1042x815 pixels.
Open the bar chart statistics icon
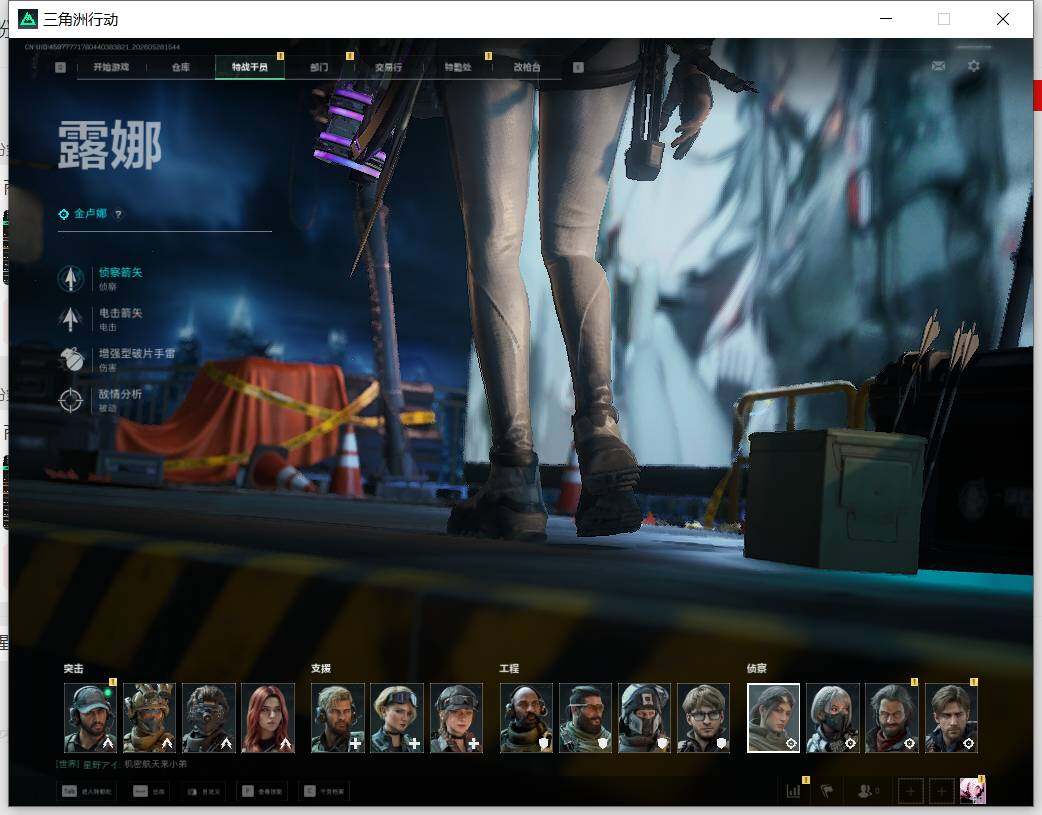(793, 791)
